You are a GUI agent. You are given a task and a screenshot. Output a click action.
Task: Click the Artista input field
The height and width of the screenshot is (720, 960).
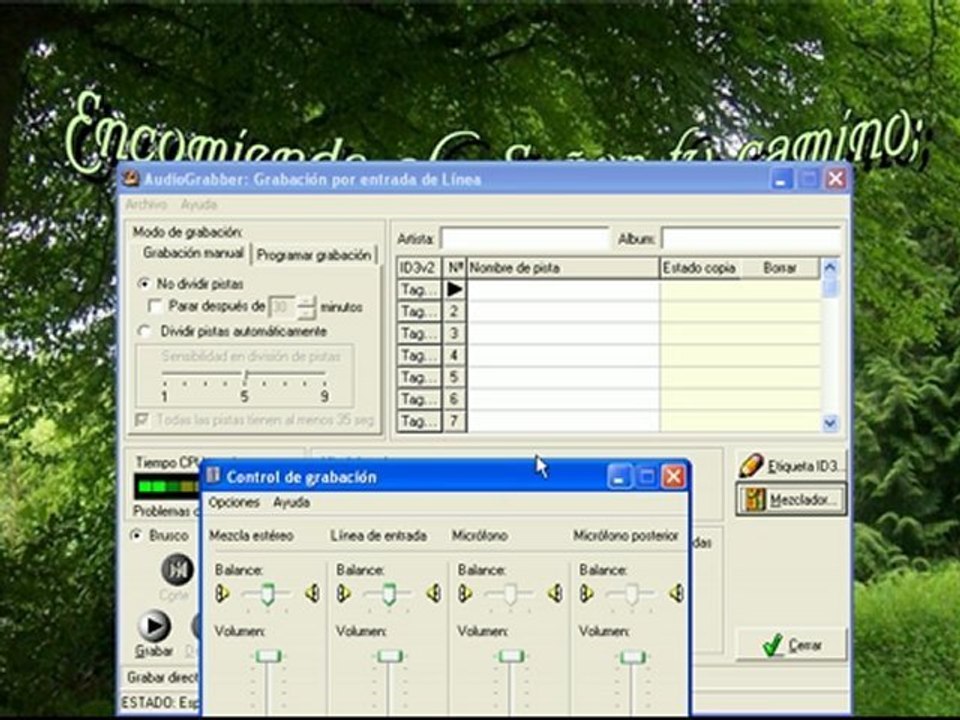click(x=525, y=239)
